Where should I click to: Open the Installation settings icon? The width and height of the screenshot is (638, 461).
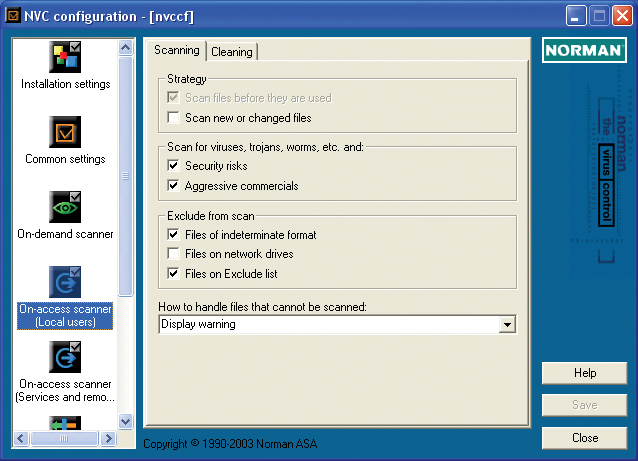65,57
